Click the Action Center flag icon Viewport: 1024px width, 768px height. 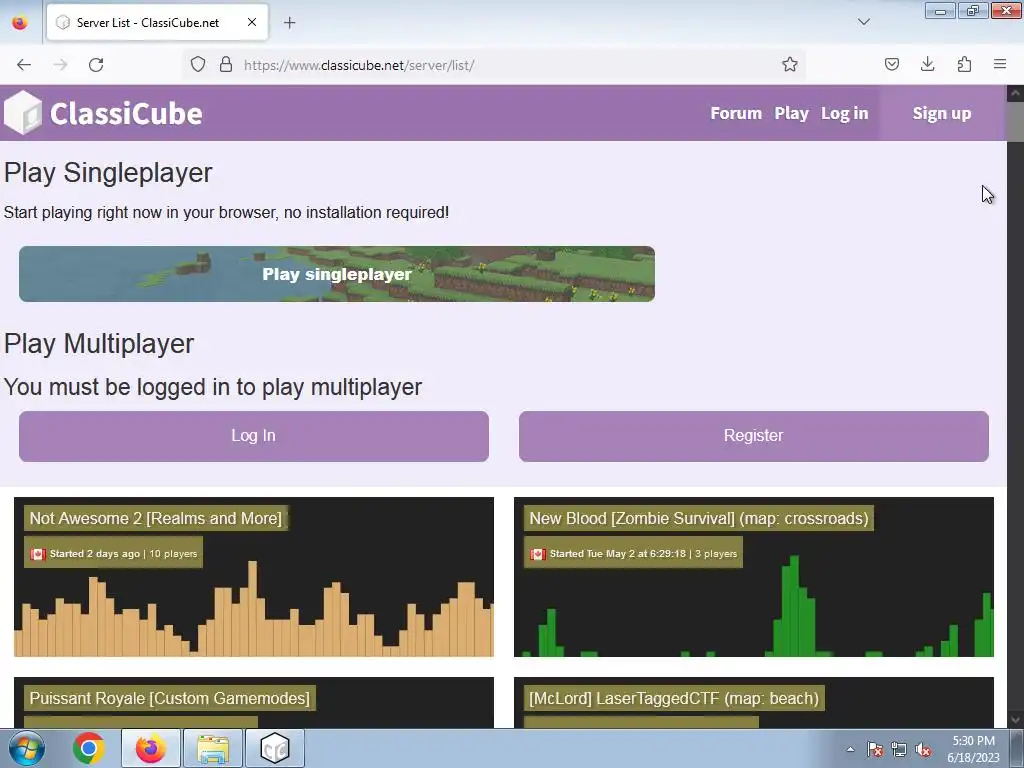pos(875,749)
